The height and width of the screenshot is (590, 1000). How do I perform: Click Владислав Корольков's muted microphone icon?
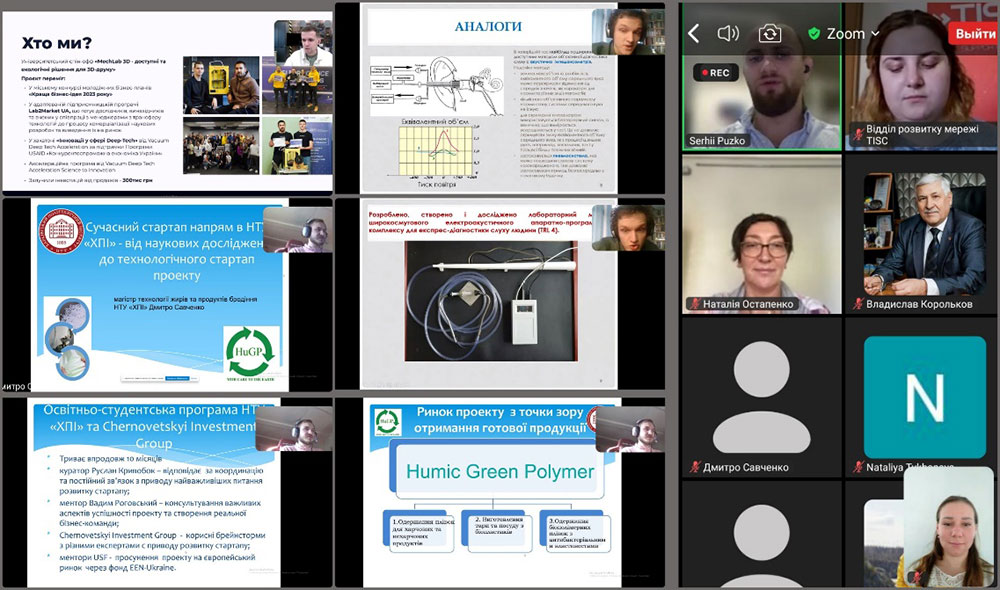point(857,302)
